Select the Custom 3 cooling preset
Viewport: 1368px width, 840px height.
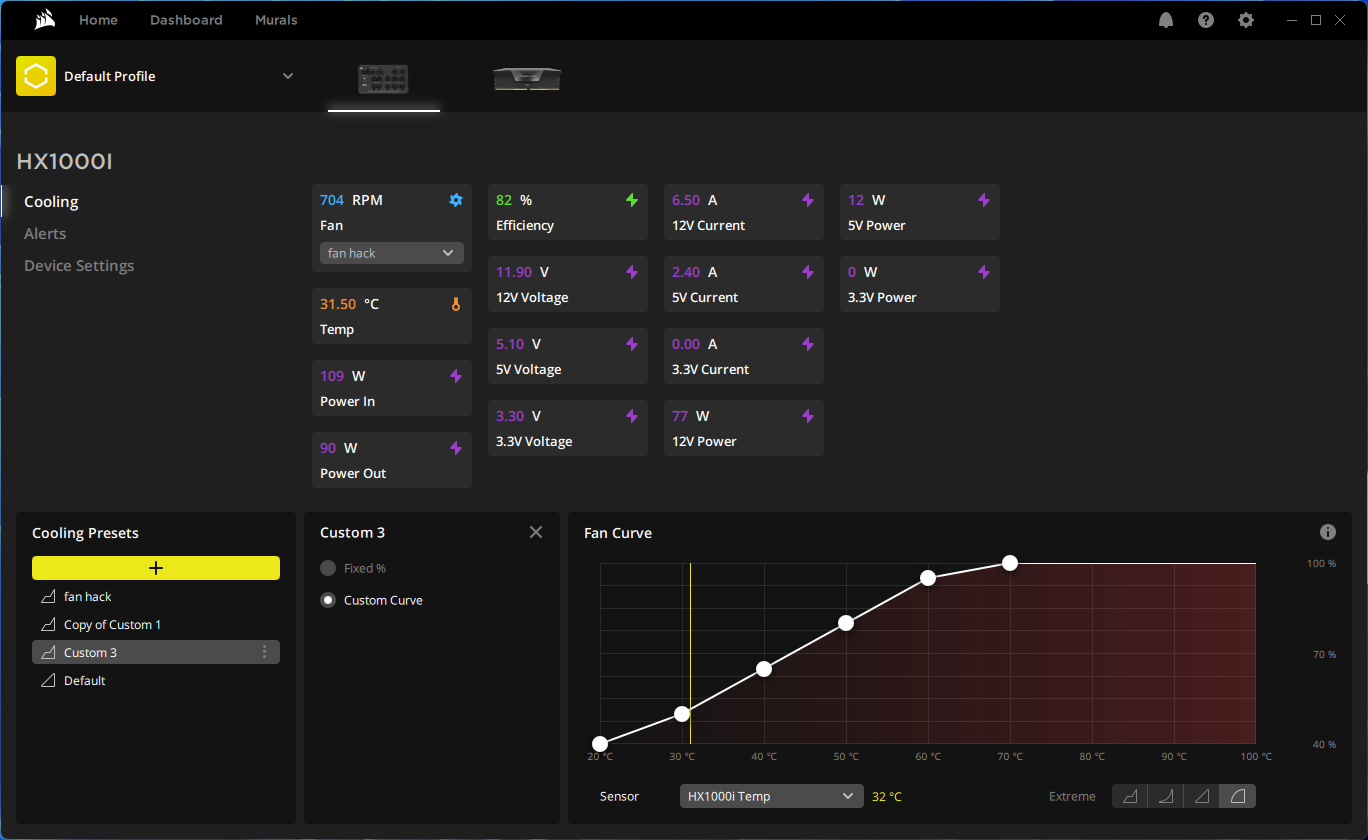(x=156, y=652)
